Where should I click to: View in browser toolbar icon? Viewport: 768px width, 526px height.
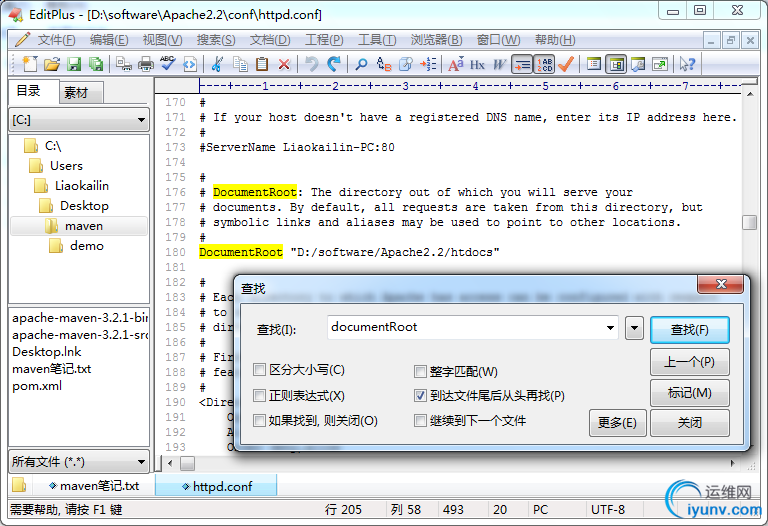click(190, 64)
